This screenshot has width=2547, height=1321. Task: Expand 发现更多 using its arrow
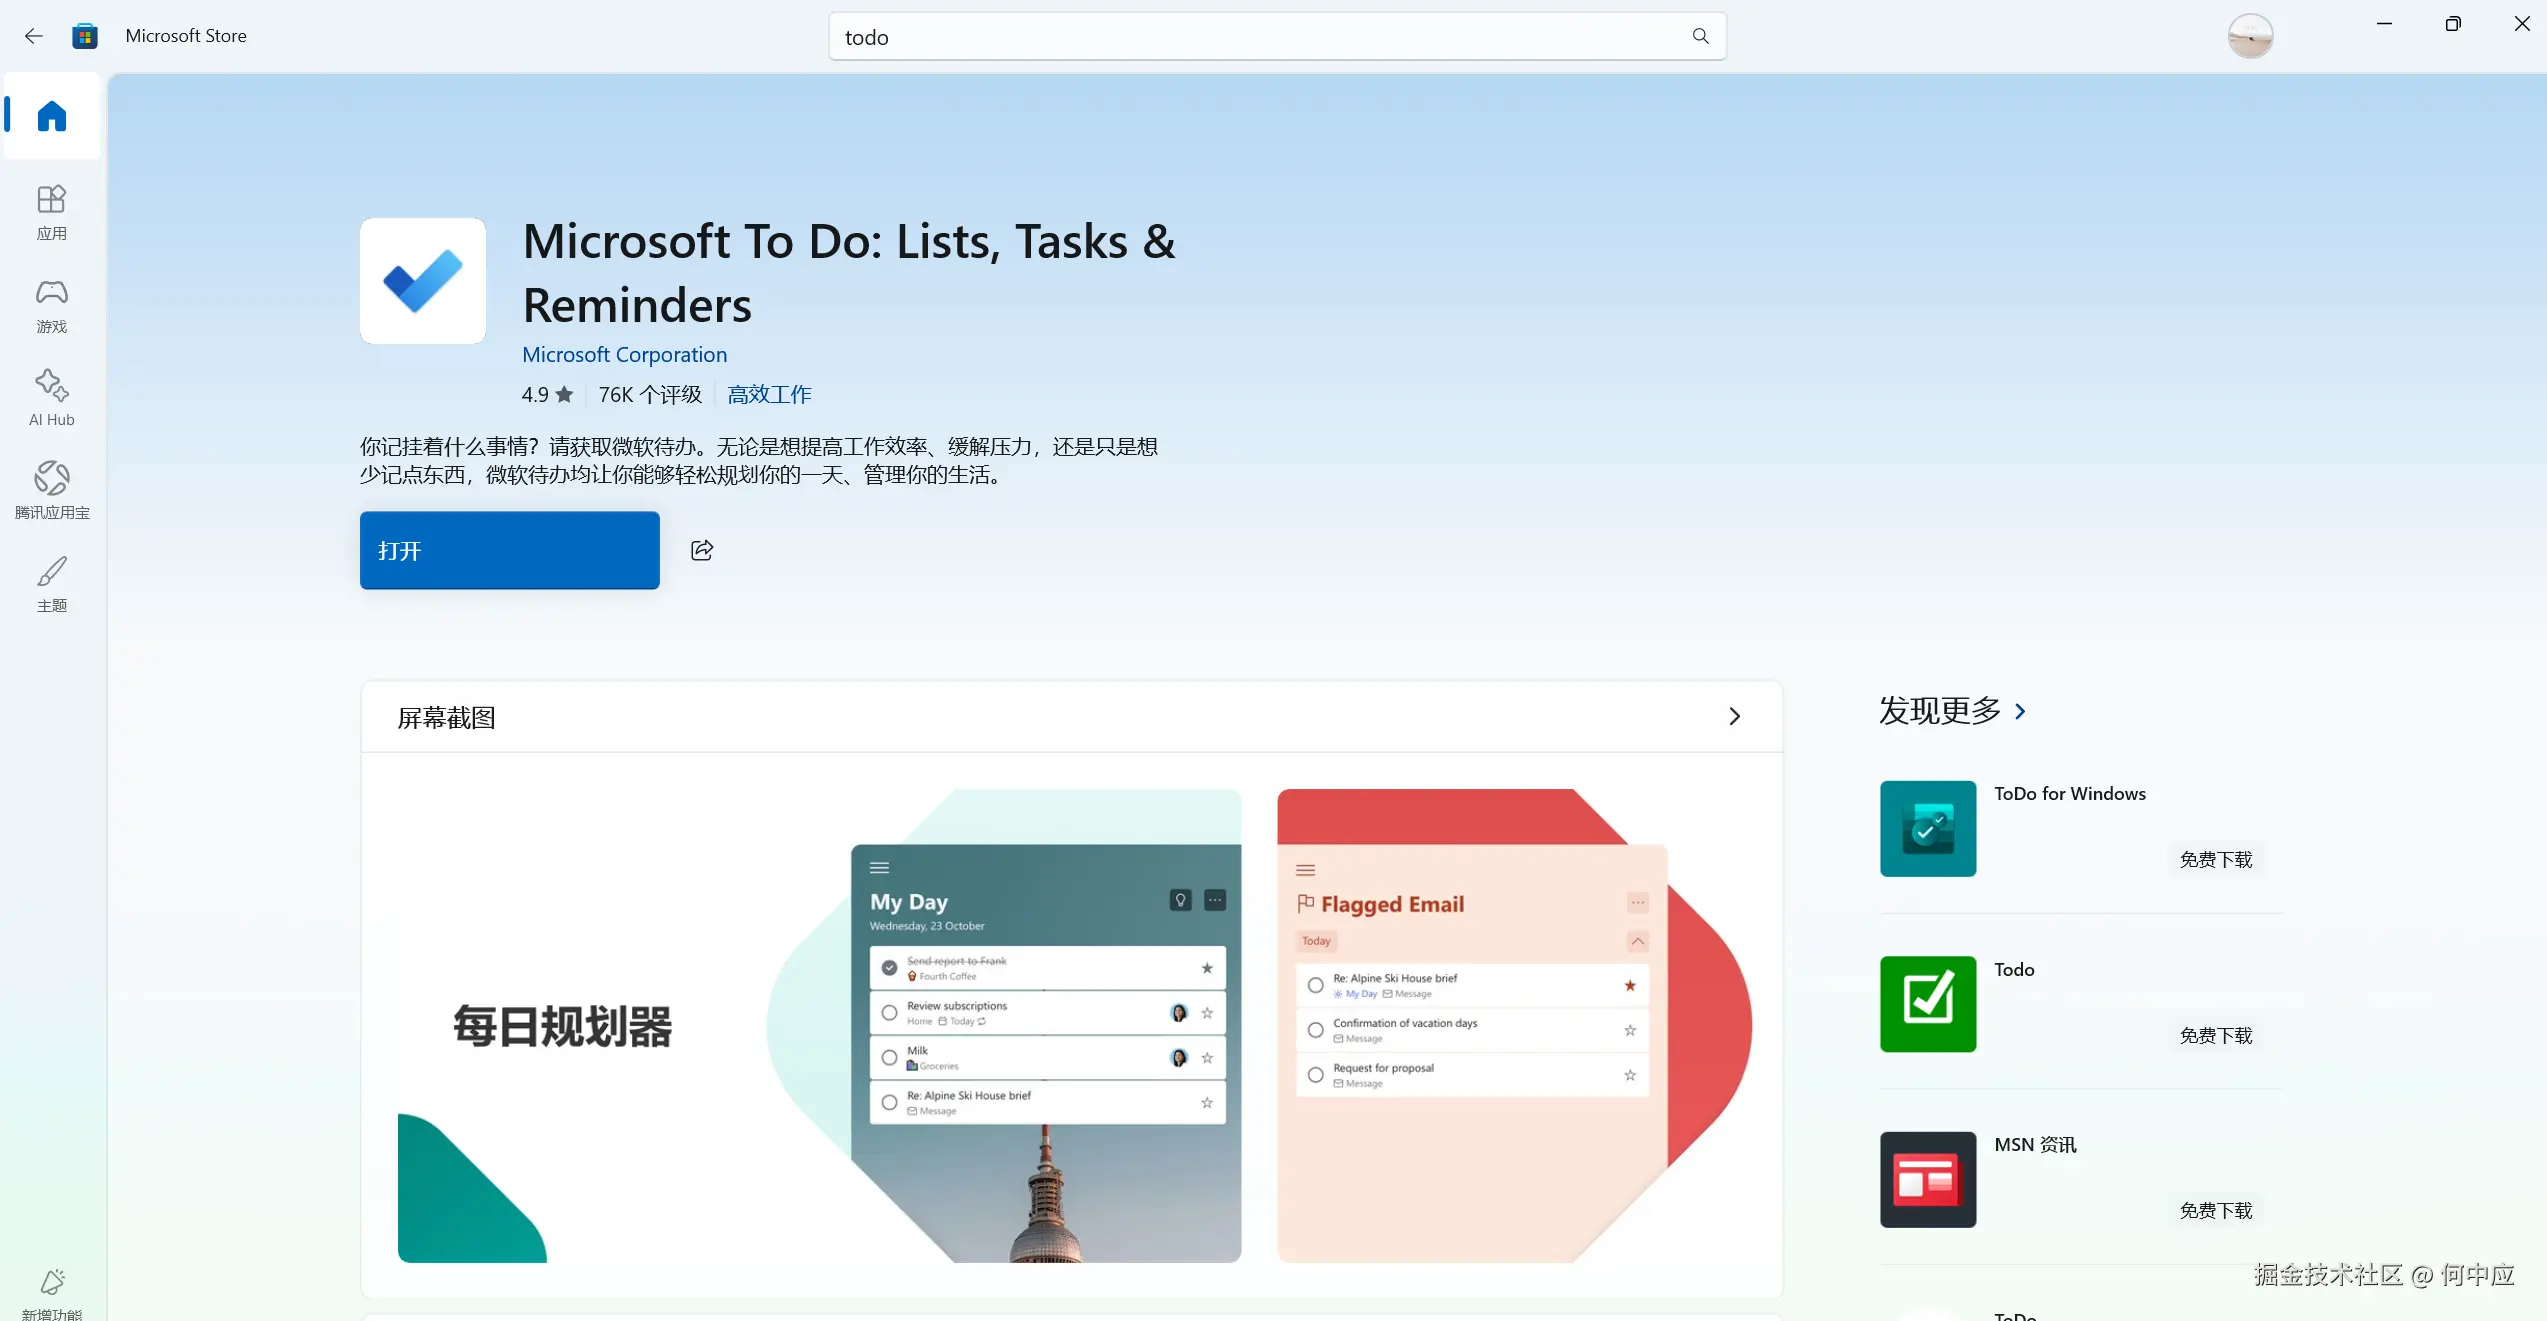click(x=2020, y=711)
